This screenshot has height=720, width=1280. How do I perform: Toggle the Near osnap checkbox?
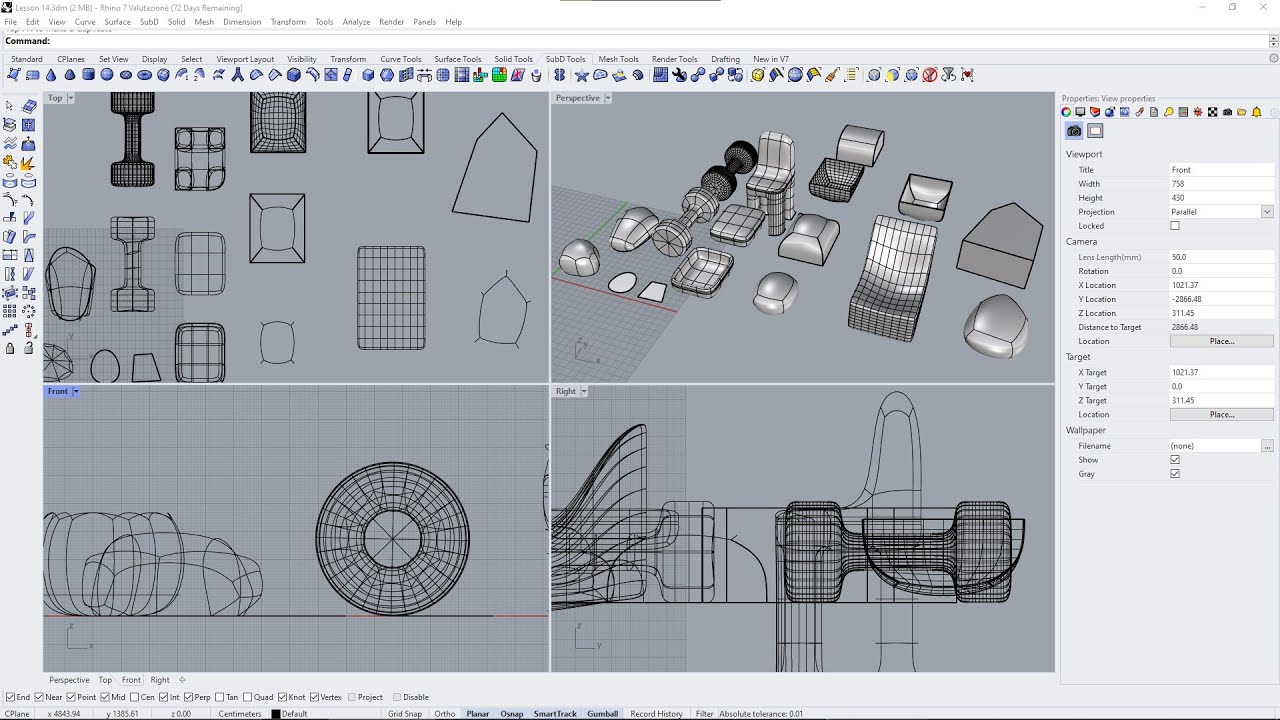pyautogui.click(x=39, y=697)
